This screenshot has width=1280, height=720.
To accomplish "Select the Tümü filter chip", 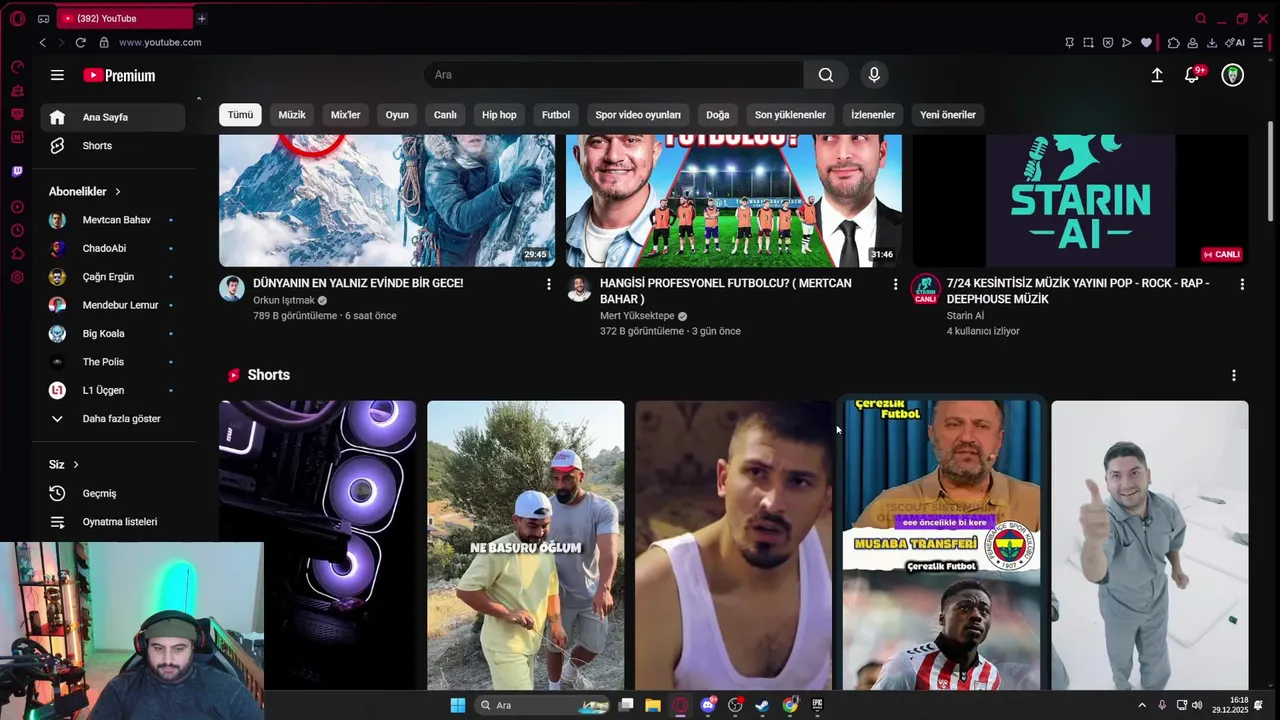I will point(240,115).
